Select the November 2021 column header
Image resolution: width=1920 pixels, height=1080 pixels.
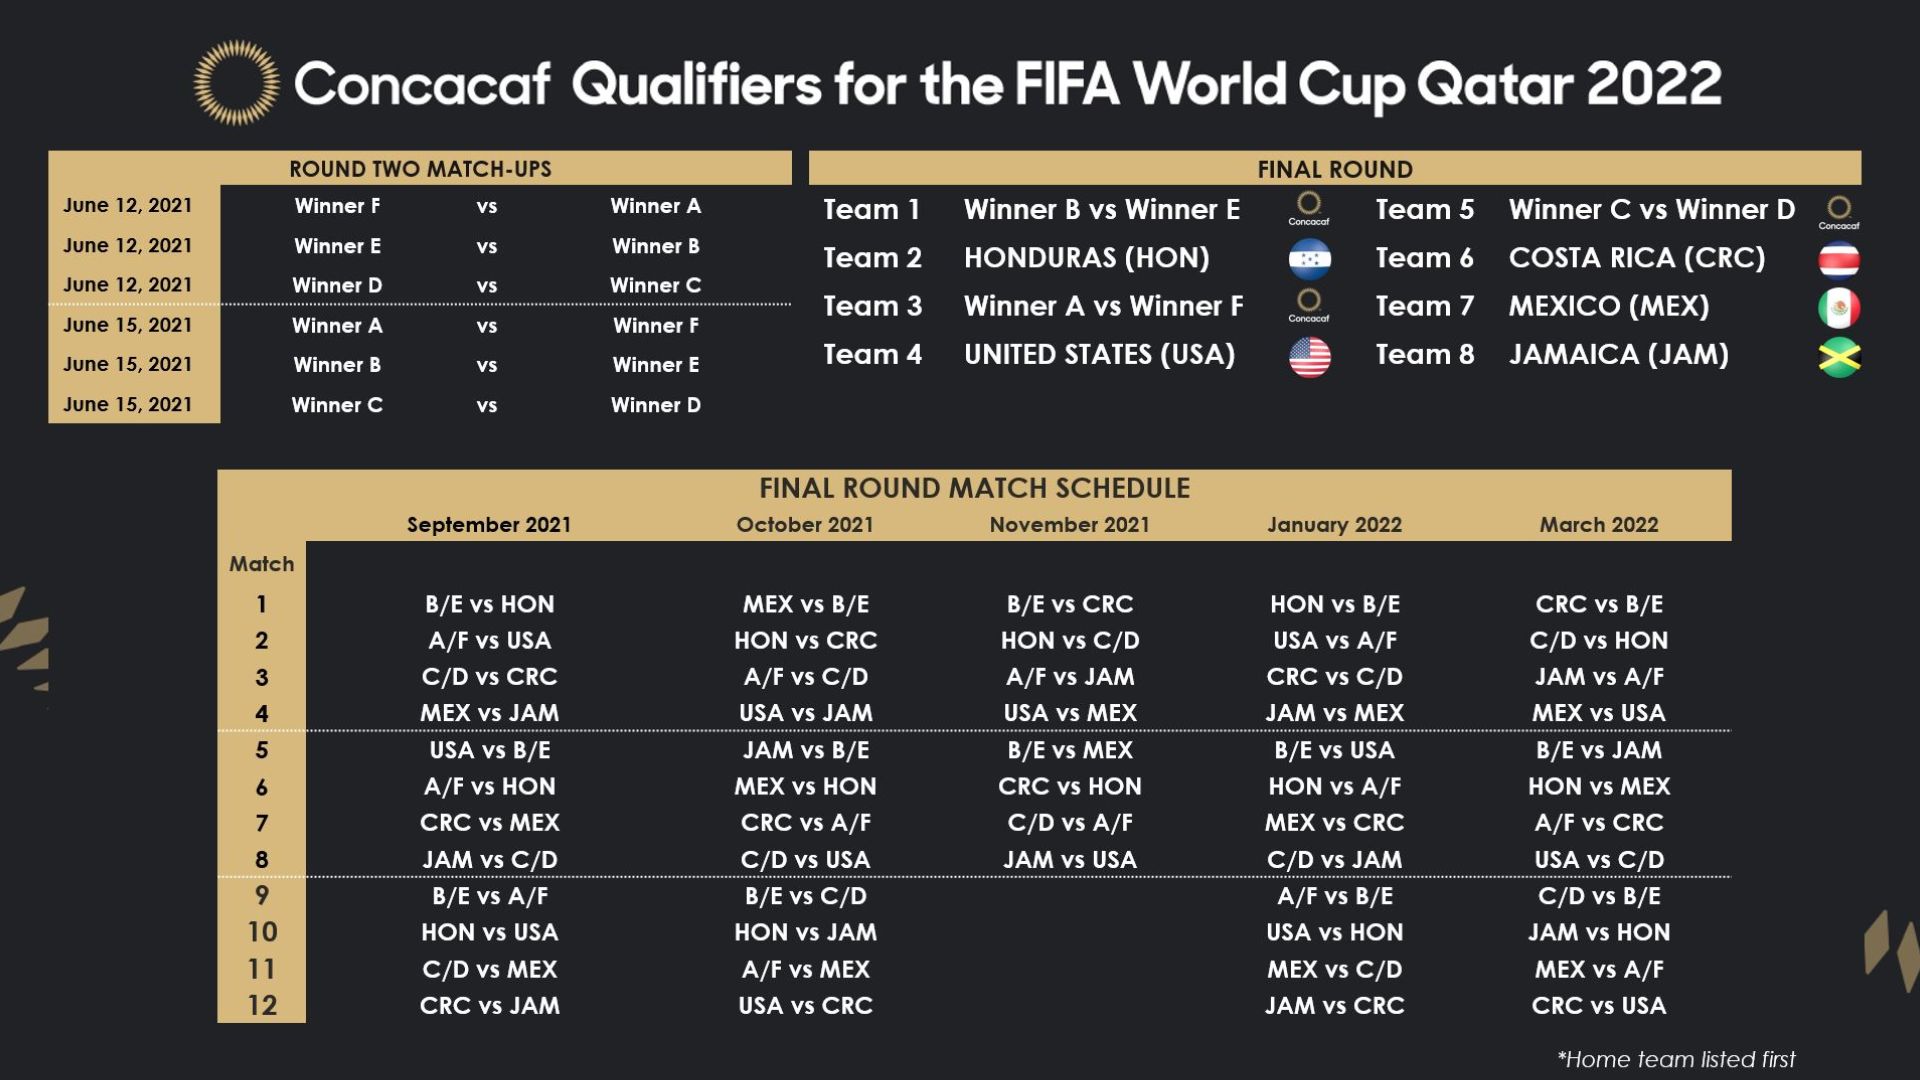1069,524
